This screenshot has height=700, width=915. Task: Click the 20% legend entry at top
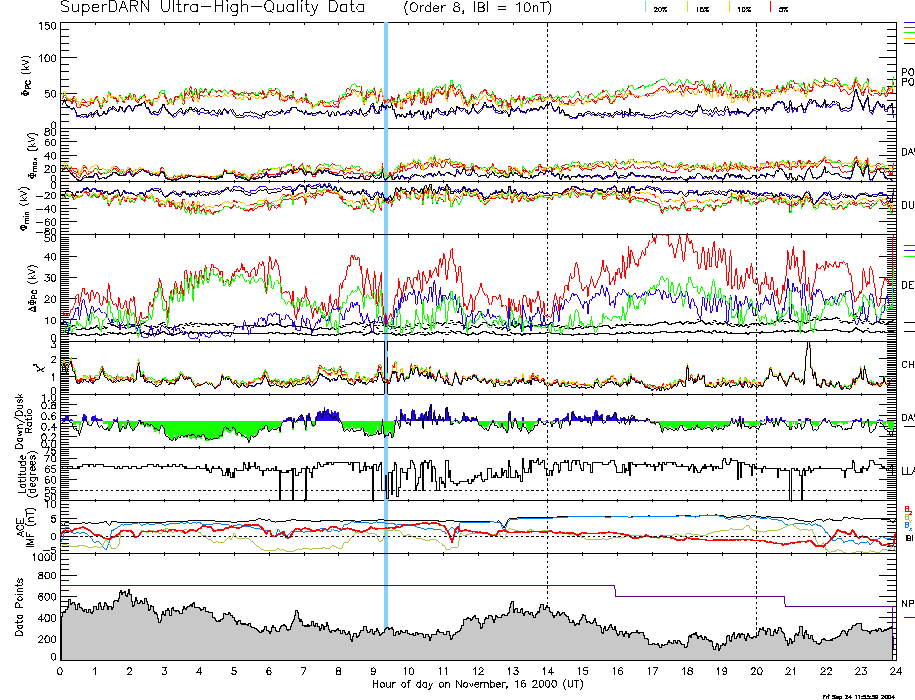point(660,8)
